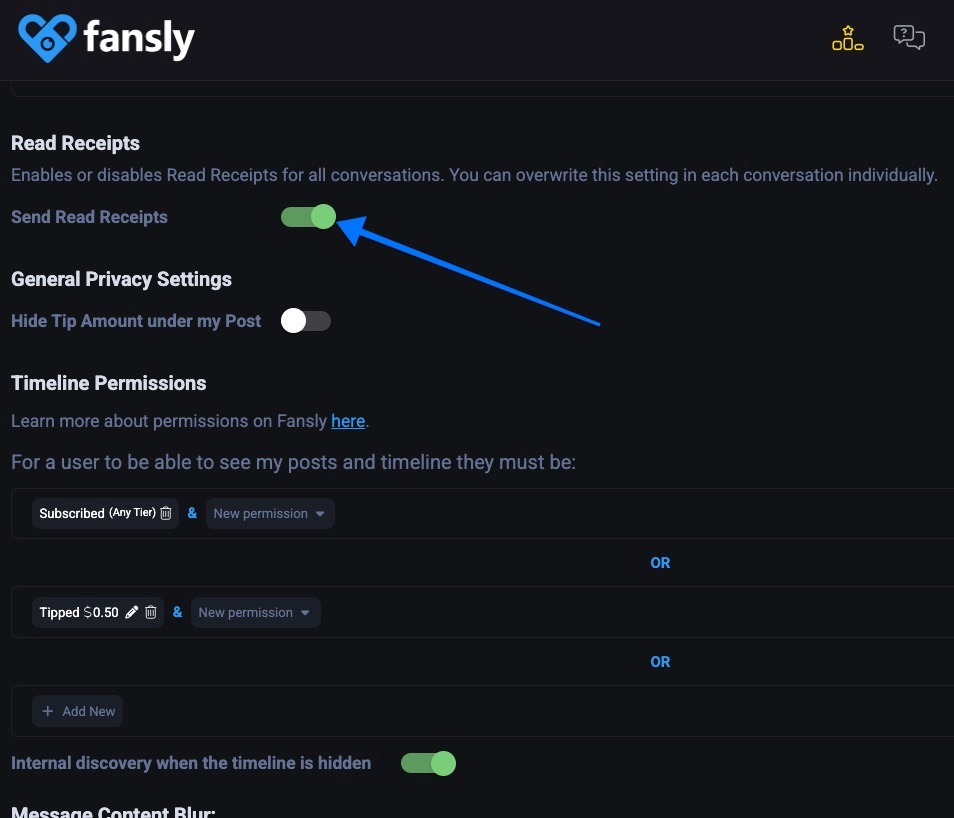
Task: Follow the "here" permissions link
Action: click(x=348, y=421)
